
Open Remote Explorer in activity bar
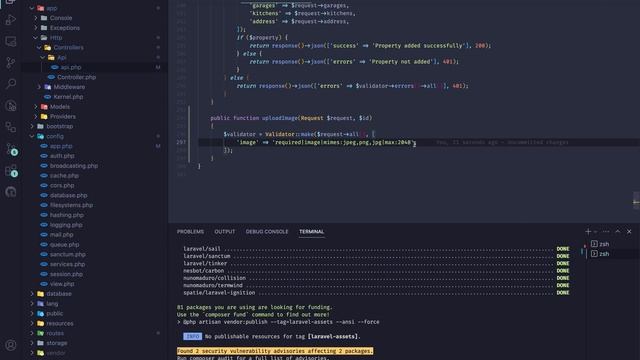(x=11, y=41)
